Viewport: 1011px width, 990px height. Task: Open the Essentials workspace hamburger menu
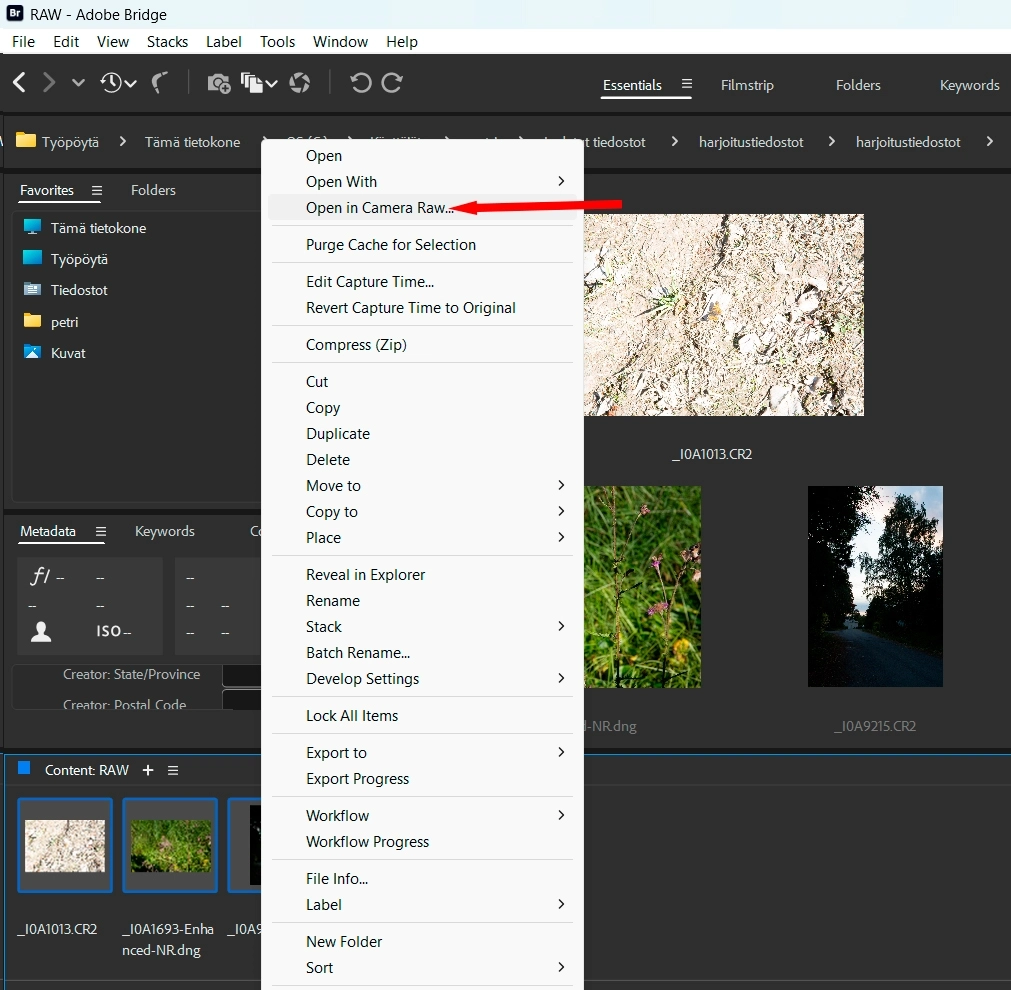tap(686, 85)
